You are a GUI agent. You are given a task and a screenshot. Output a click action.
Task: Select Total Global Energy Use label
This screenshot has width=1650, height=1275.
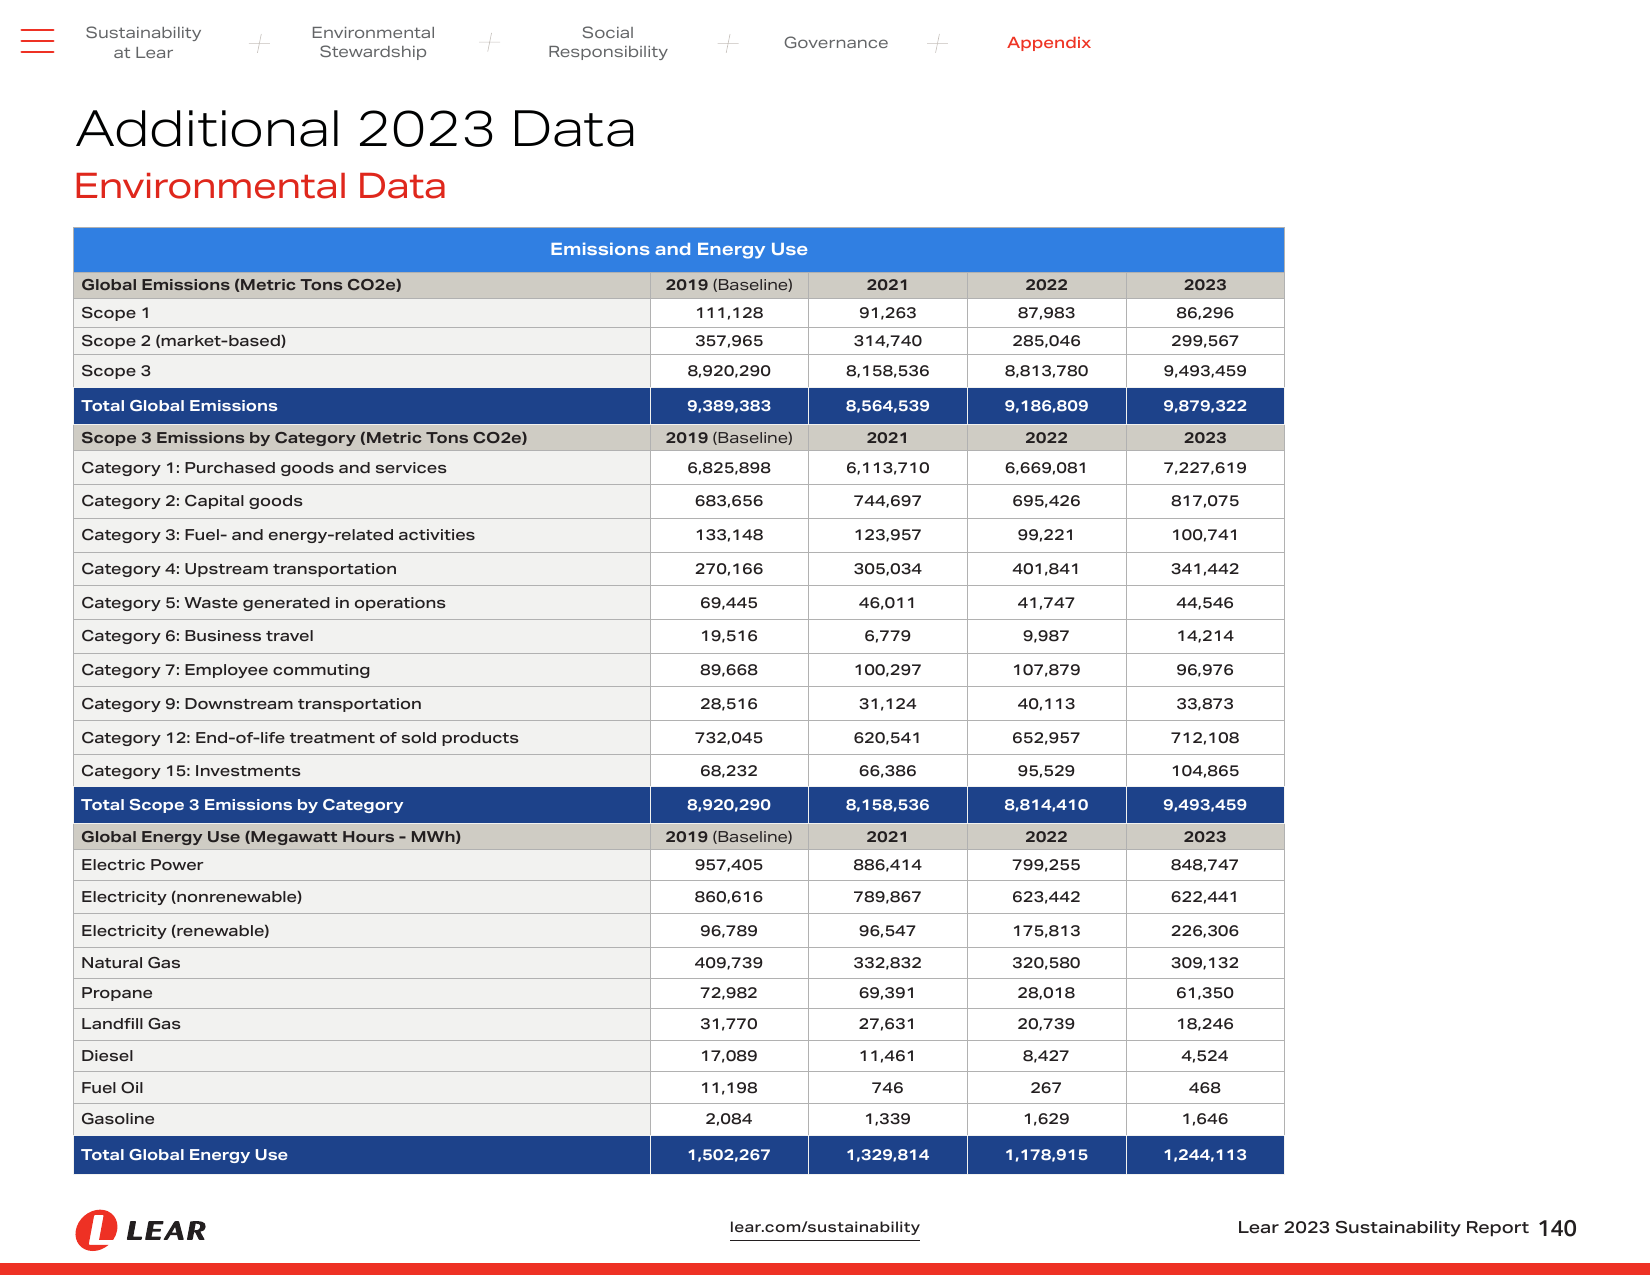coord(185,1155)
